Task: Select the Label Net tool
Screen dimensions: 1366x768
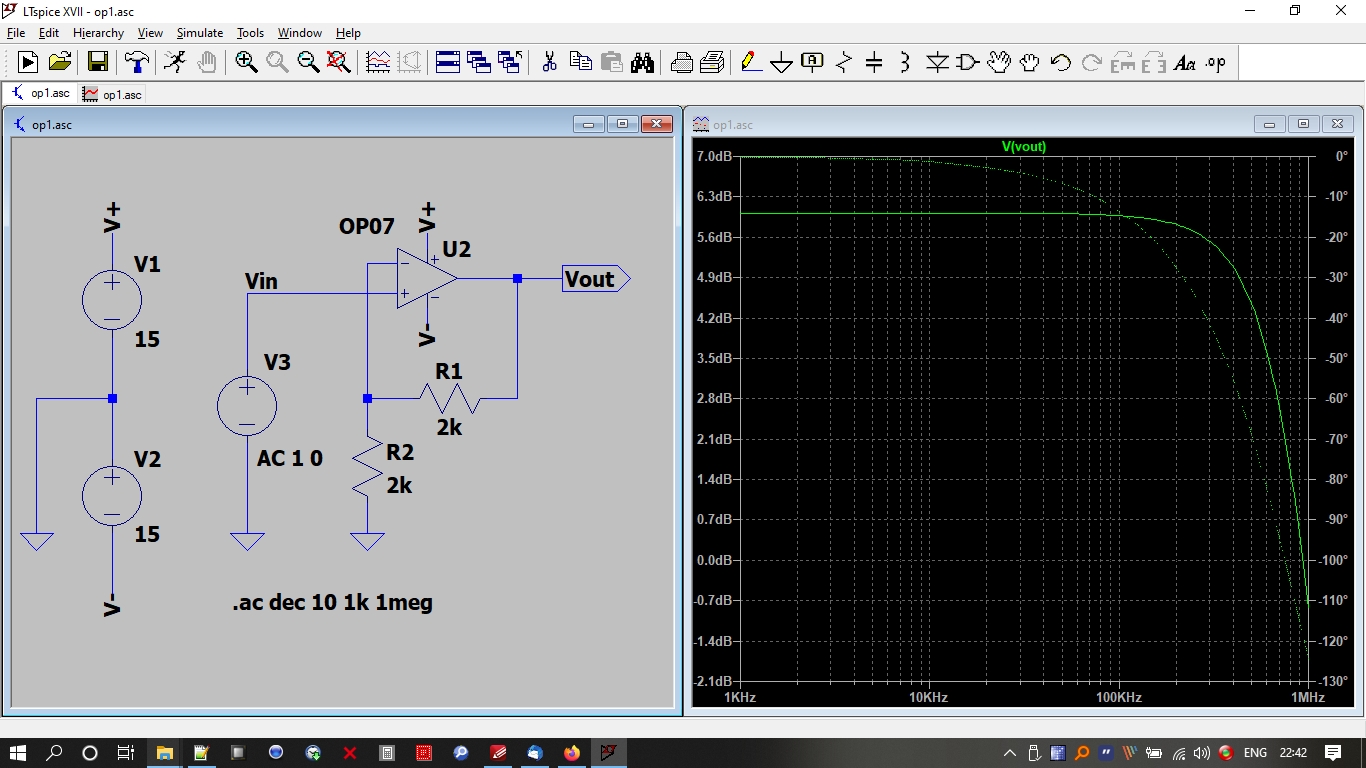Action: 813,62
